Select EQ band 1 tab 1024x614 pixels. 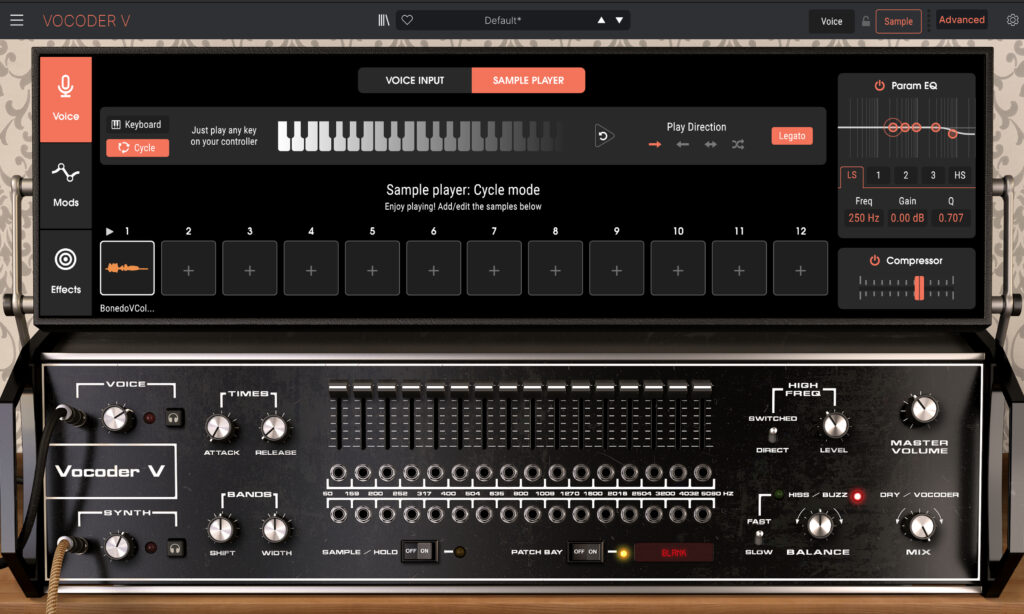[878, 175]
